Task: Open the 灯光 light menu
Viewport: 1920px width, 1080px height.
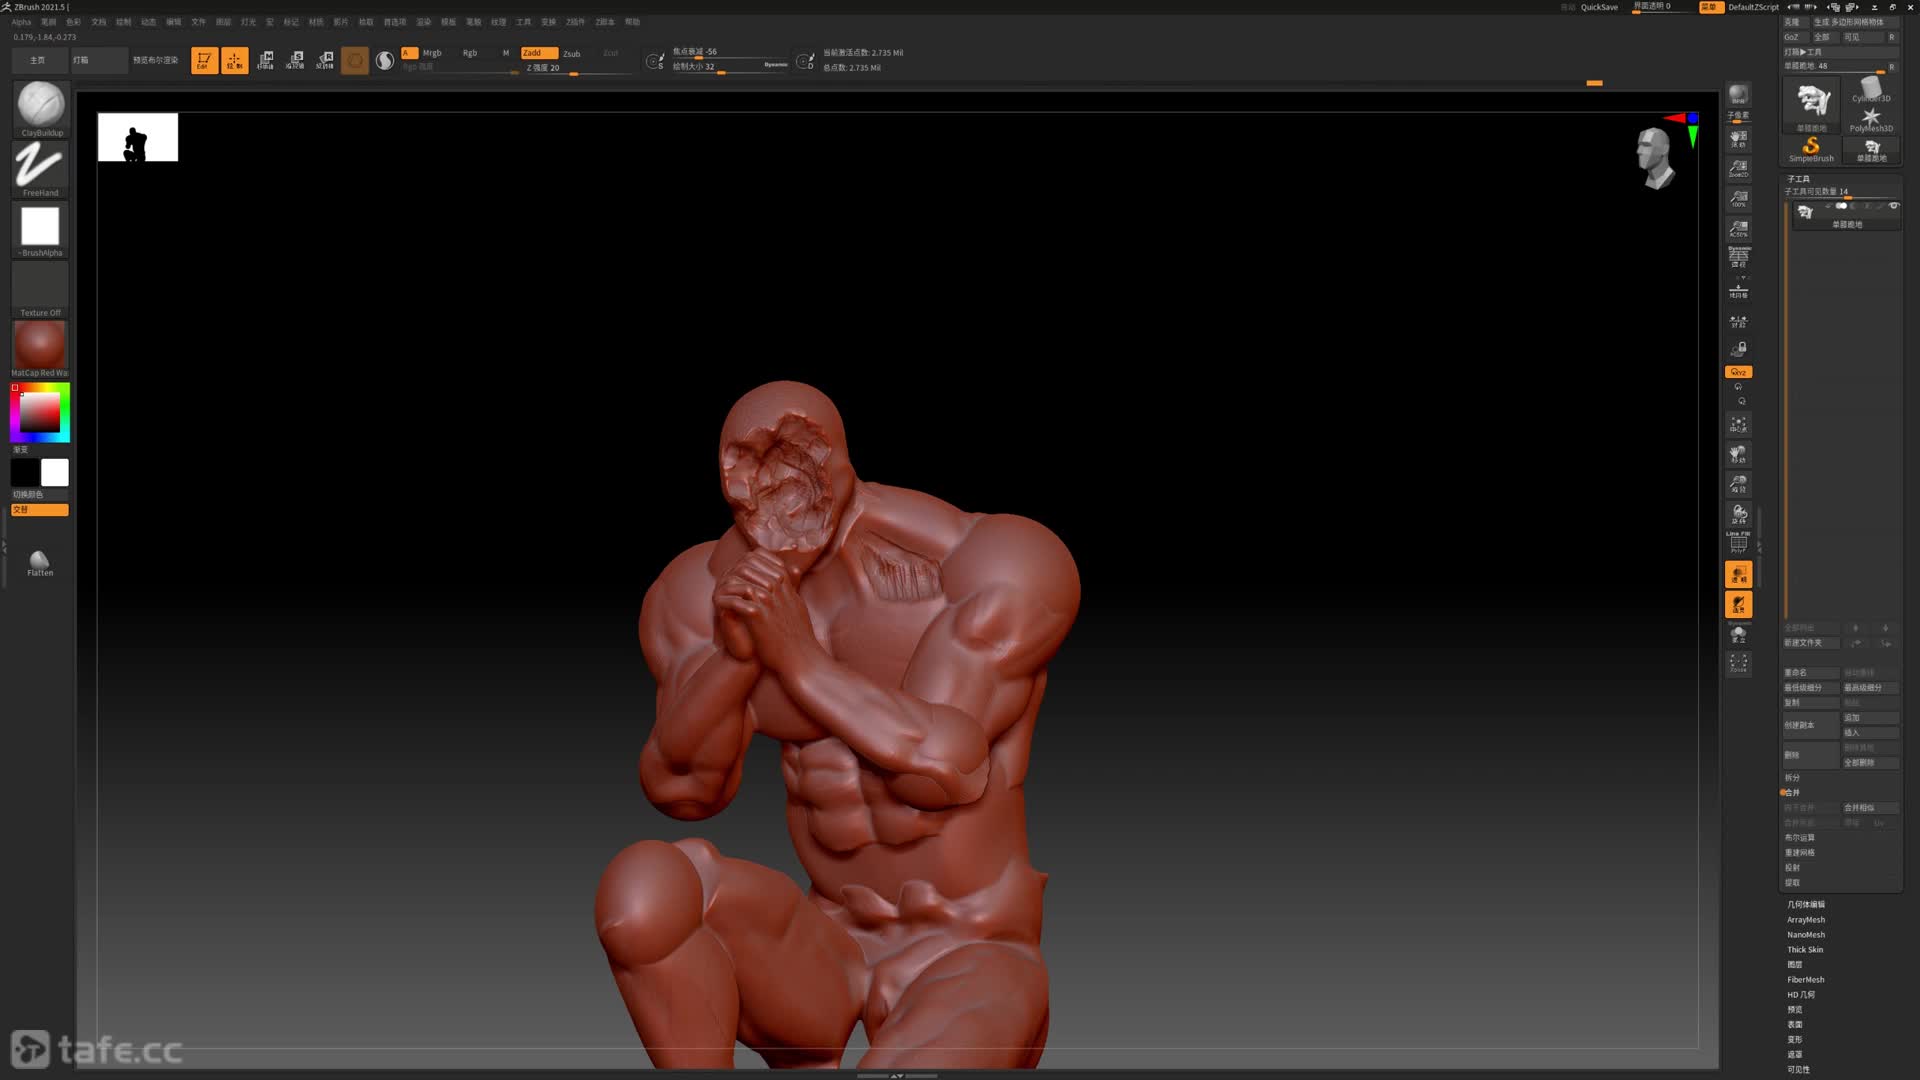Action: point(248,22)
